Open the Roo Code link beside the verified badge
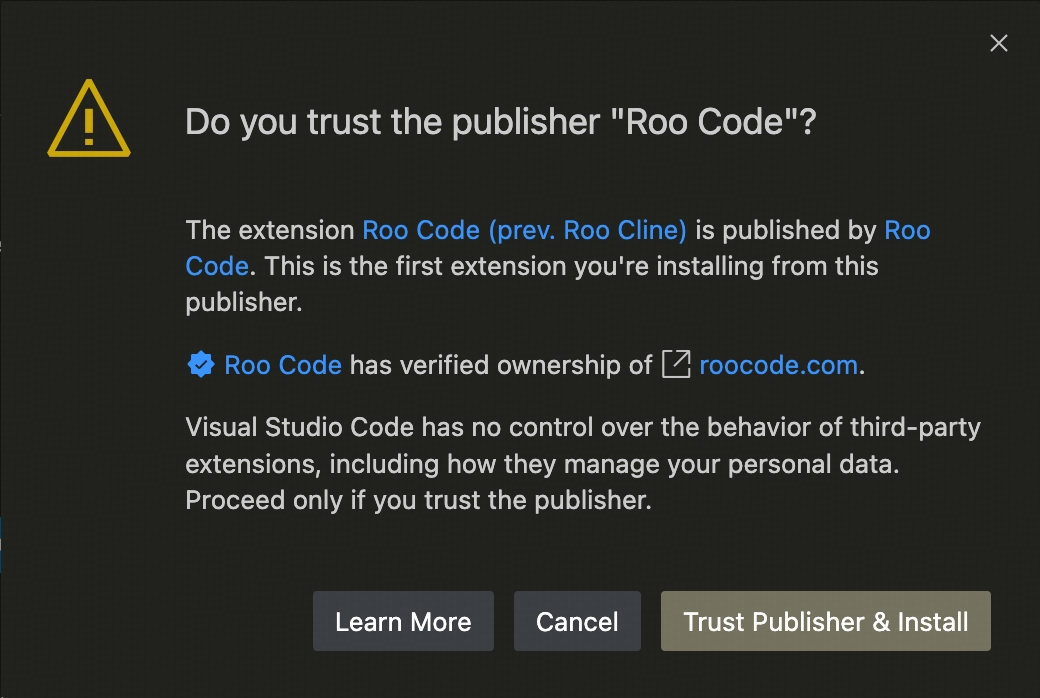1040x698 pixels. (x=283, y=365)
